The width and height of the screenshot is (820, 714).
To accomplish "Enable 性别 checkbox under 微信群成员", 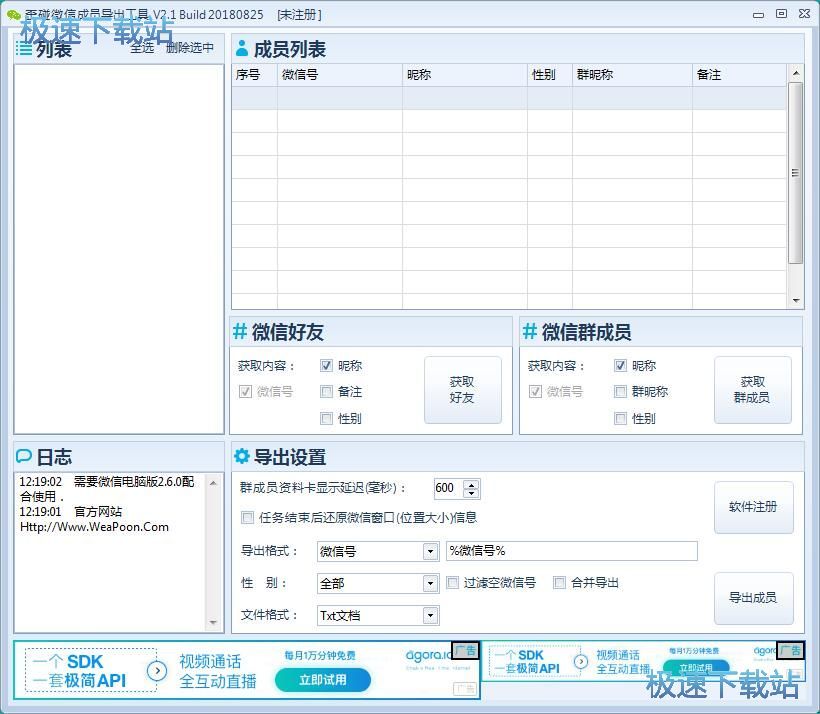I will pos(620,418).
